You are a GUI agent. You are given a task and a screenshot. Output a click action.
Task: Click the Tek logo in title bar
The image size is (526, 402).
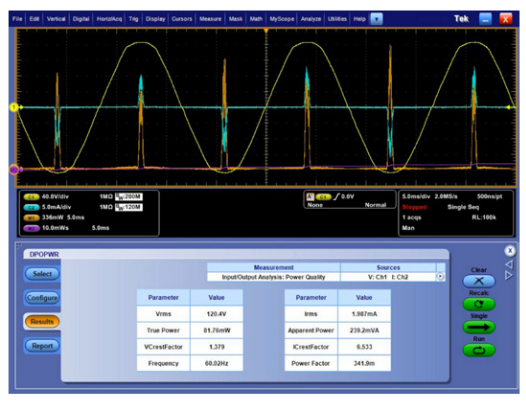[x=461, y=19]
